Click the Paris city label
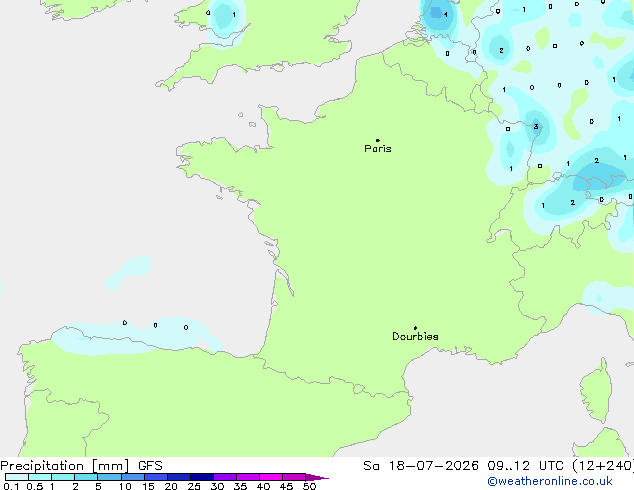Image resolution: width=634 pixels, height=490 pixels. [378, 148]
